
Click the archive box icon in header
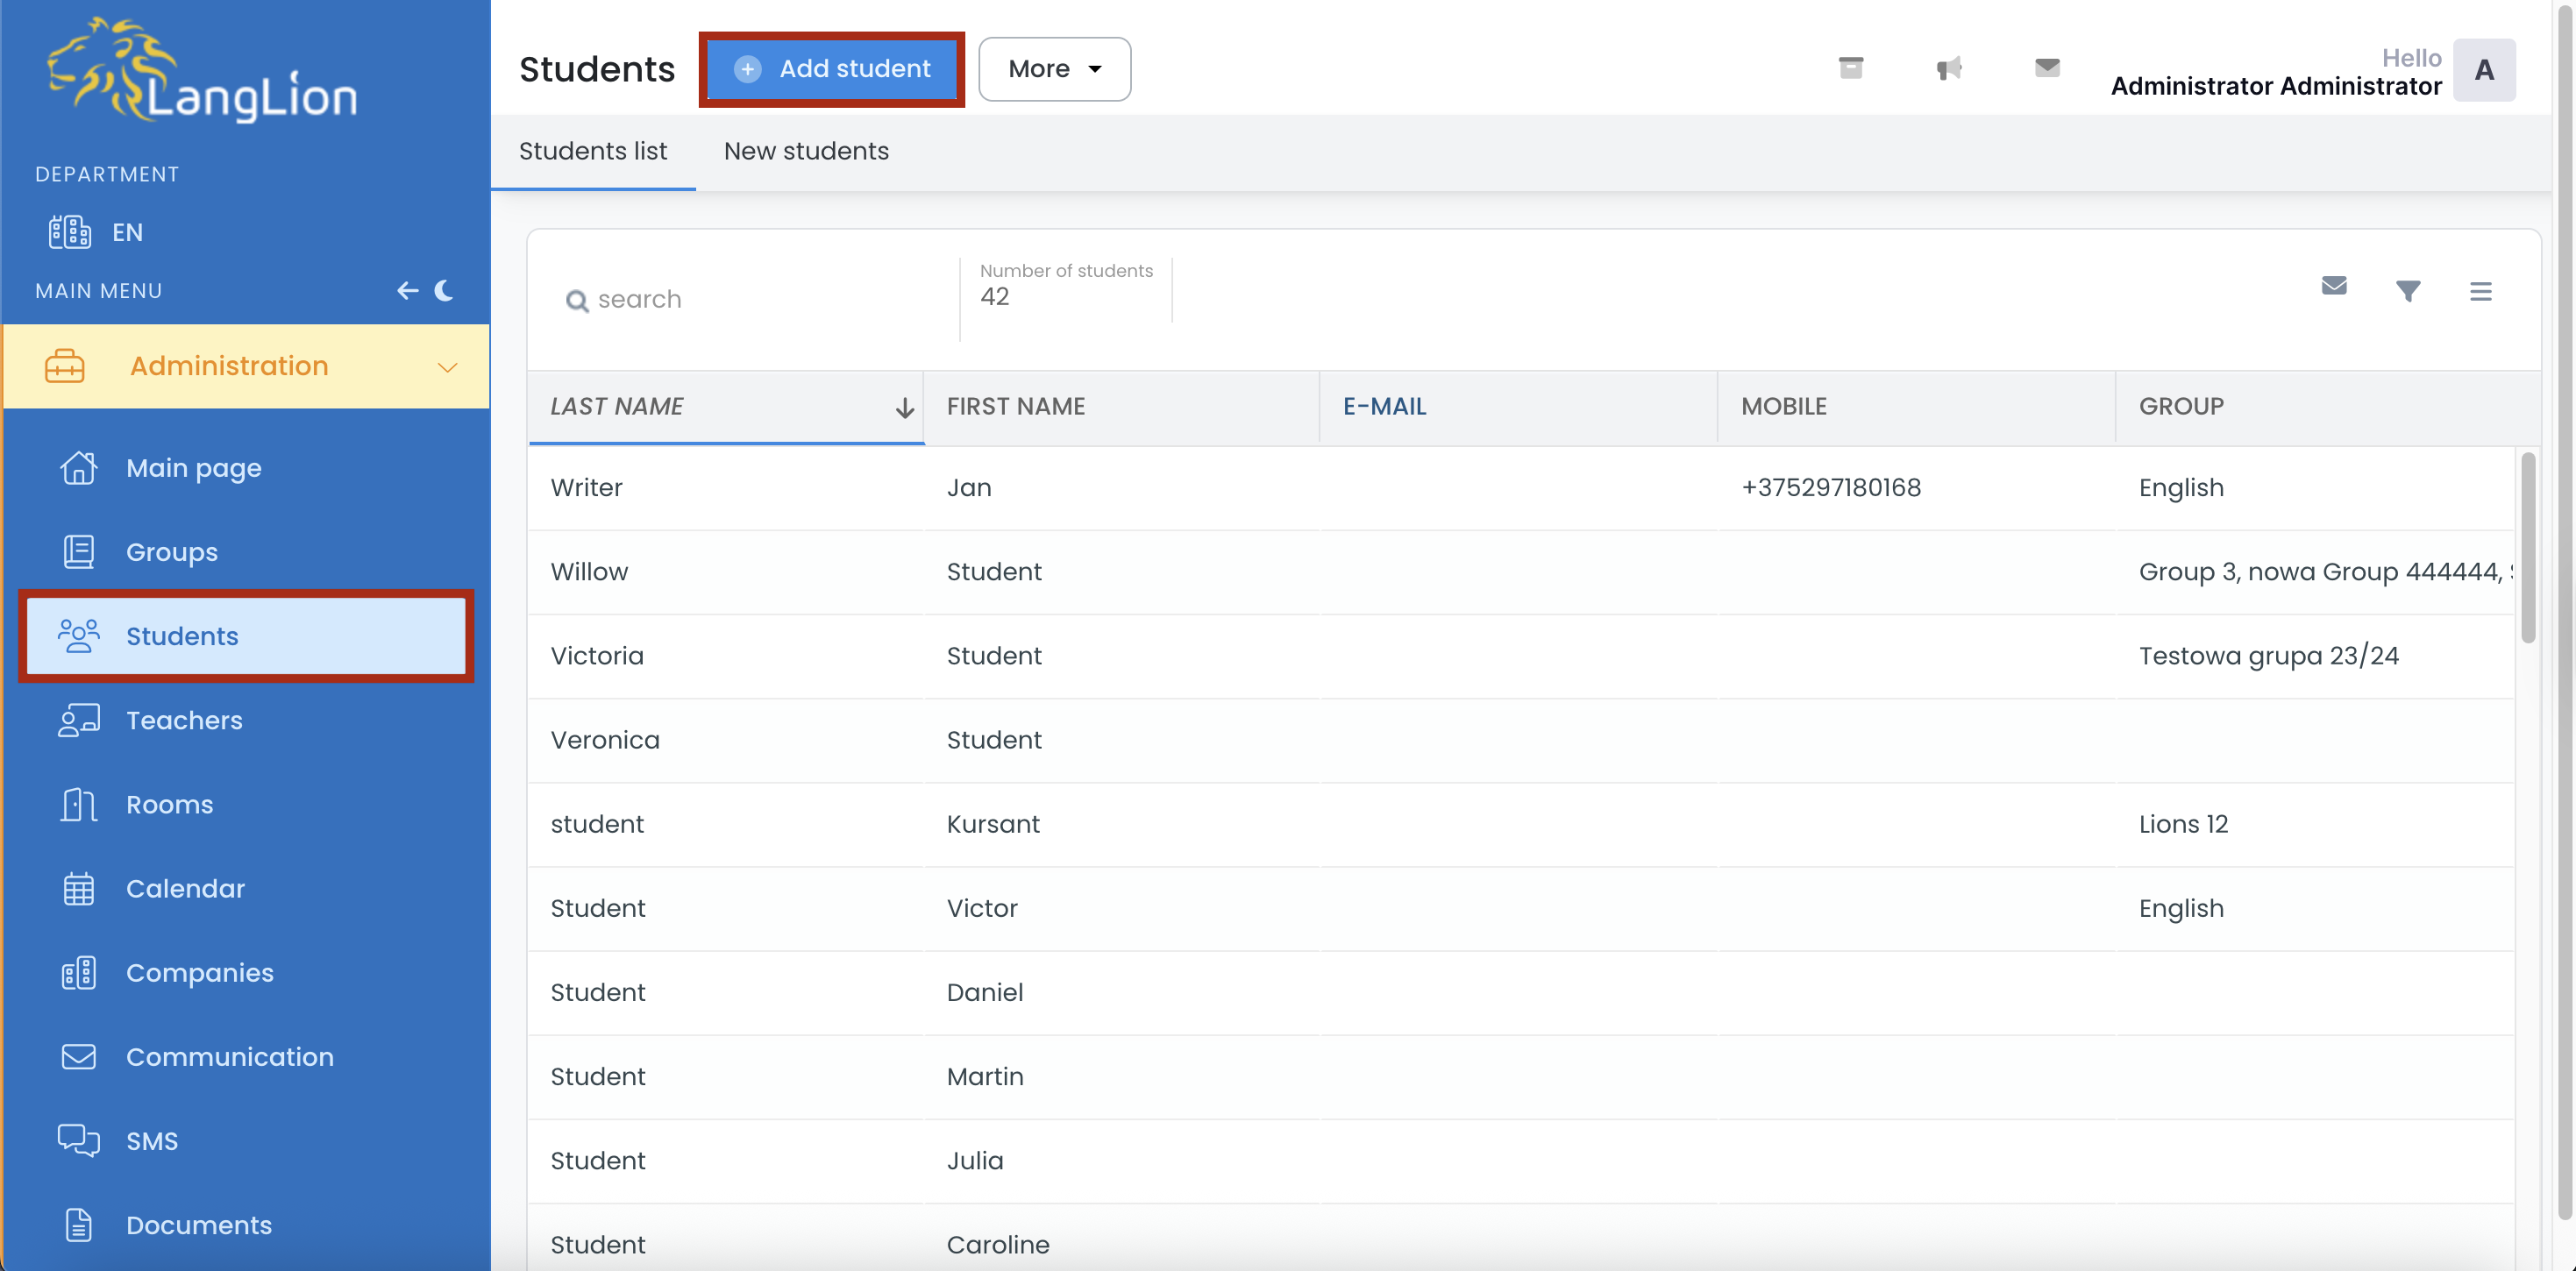tap(1850, 68)
